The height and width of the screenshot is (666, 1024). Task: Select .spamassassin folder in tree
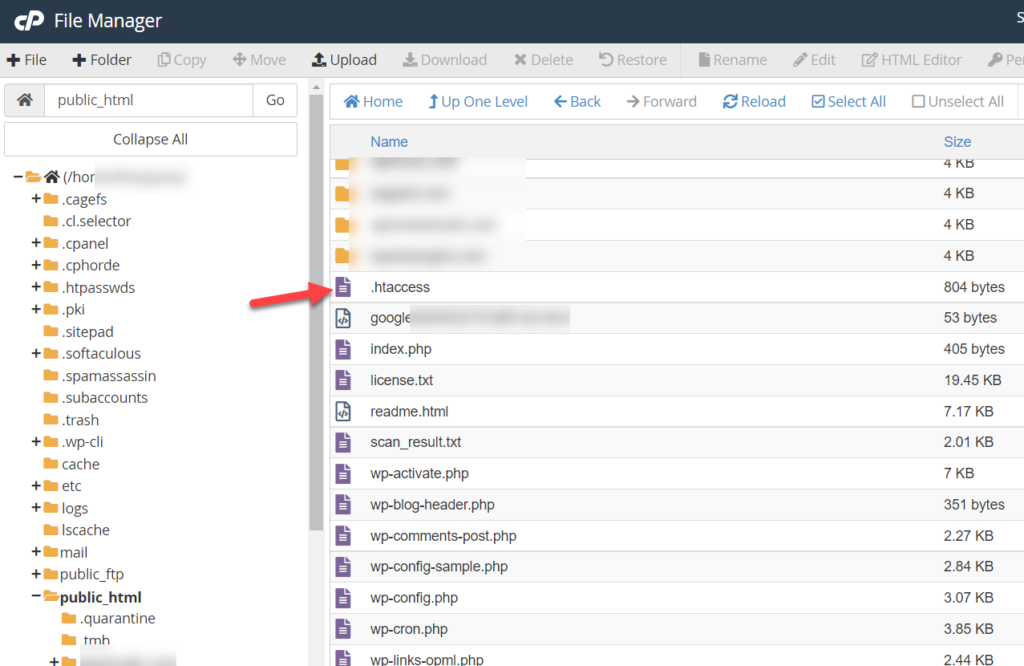point(108,376)
